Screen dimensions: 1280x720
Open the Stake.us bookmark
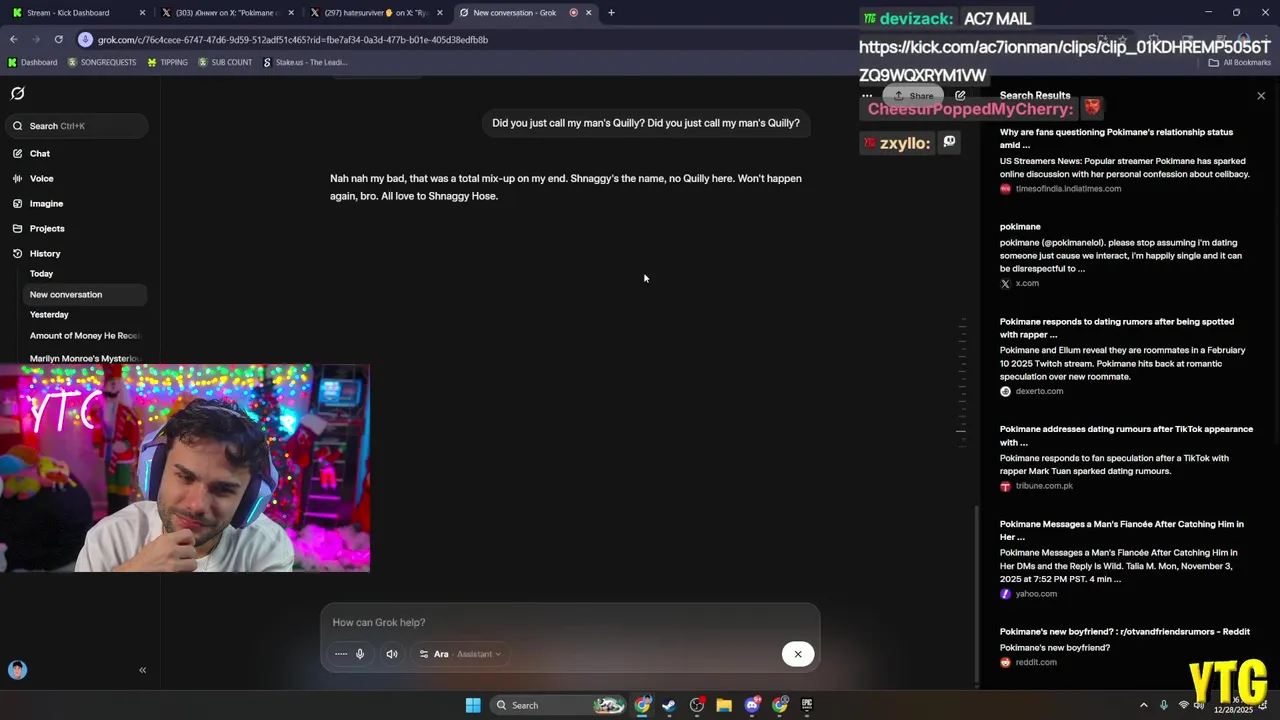tap(304, 62)
